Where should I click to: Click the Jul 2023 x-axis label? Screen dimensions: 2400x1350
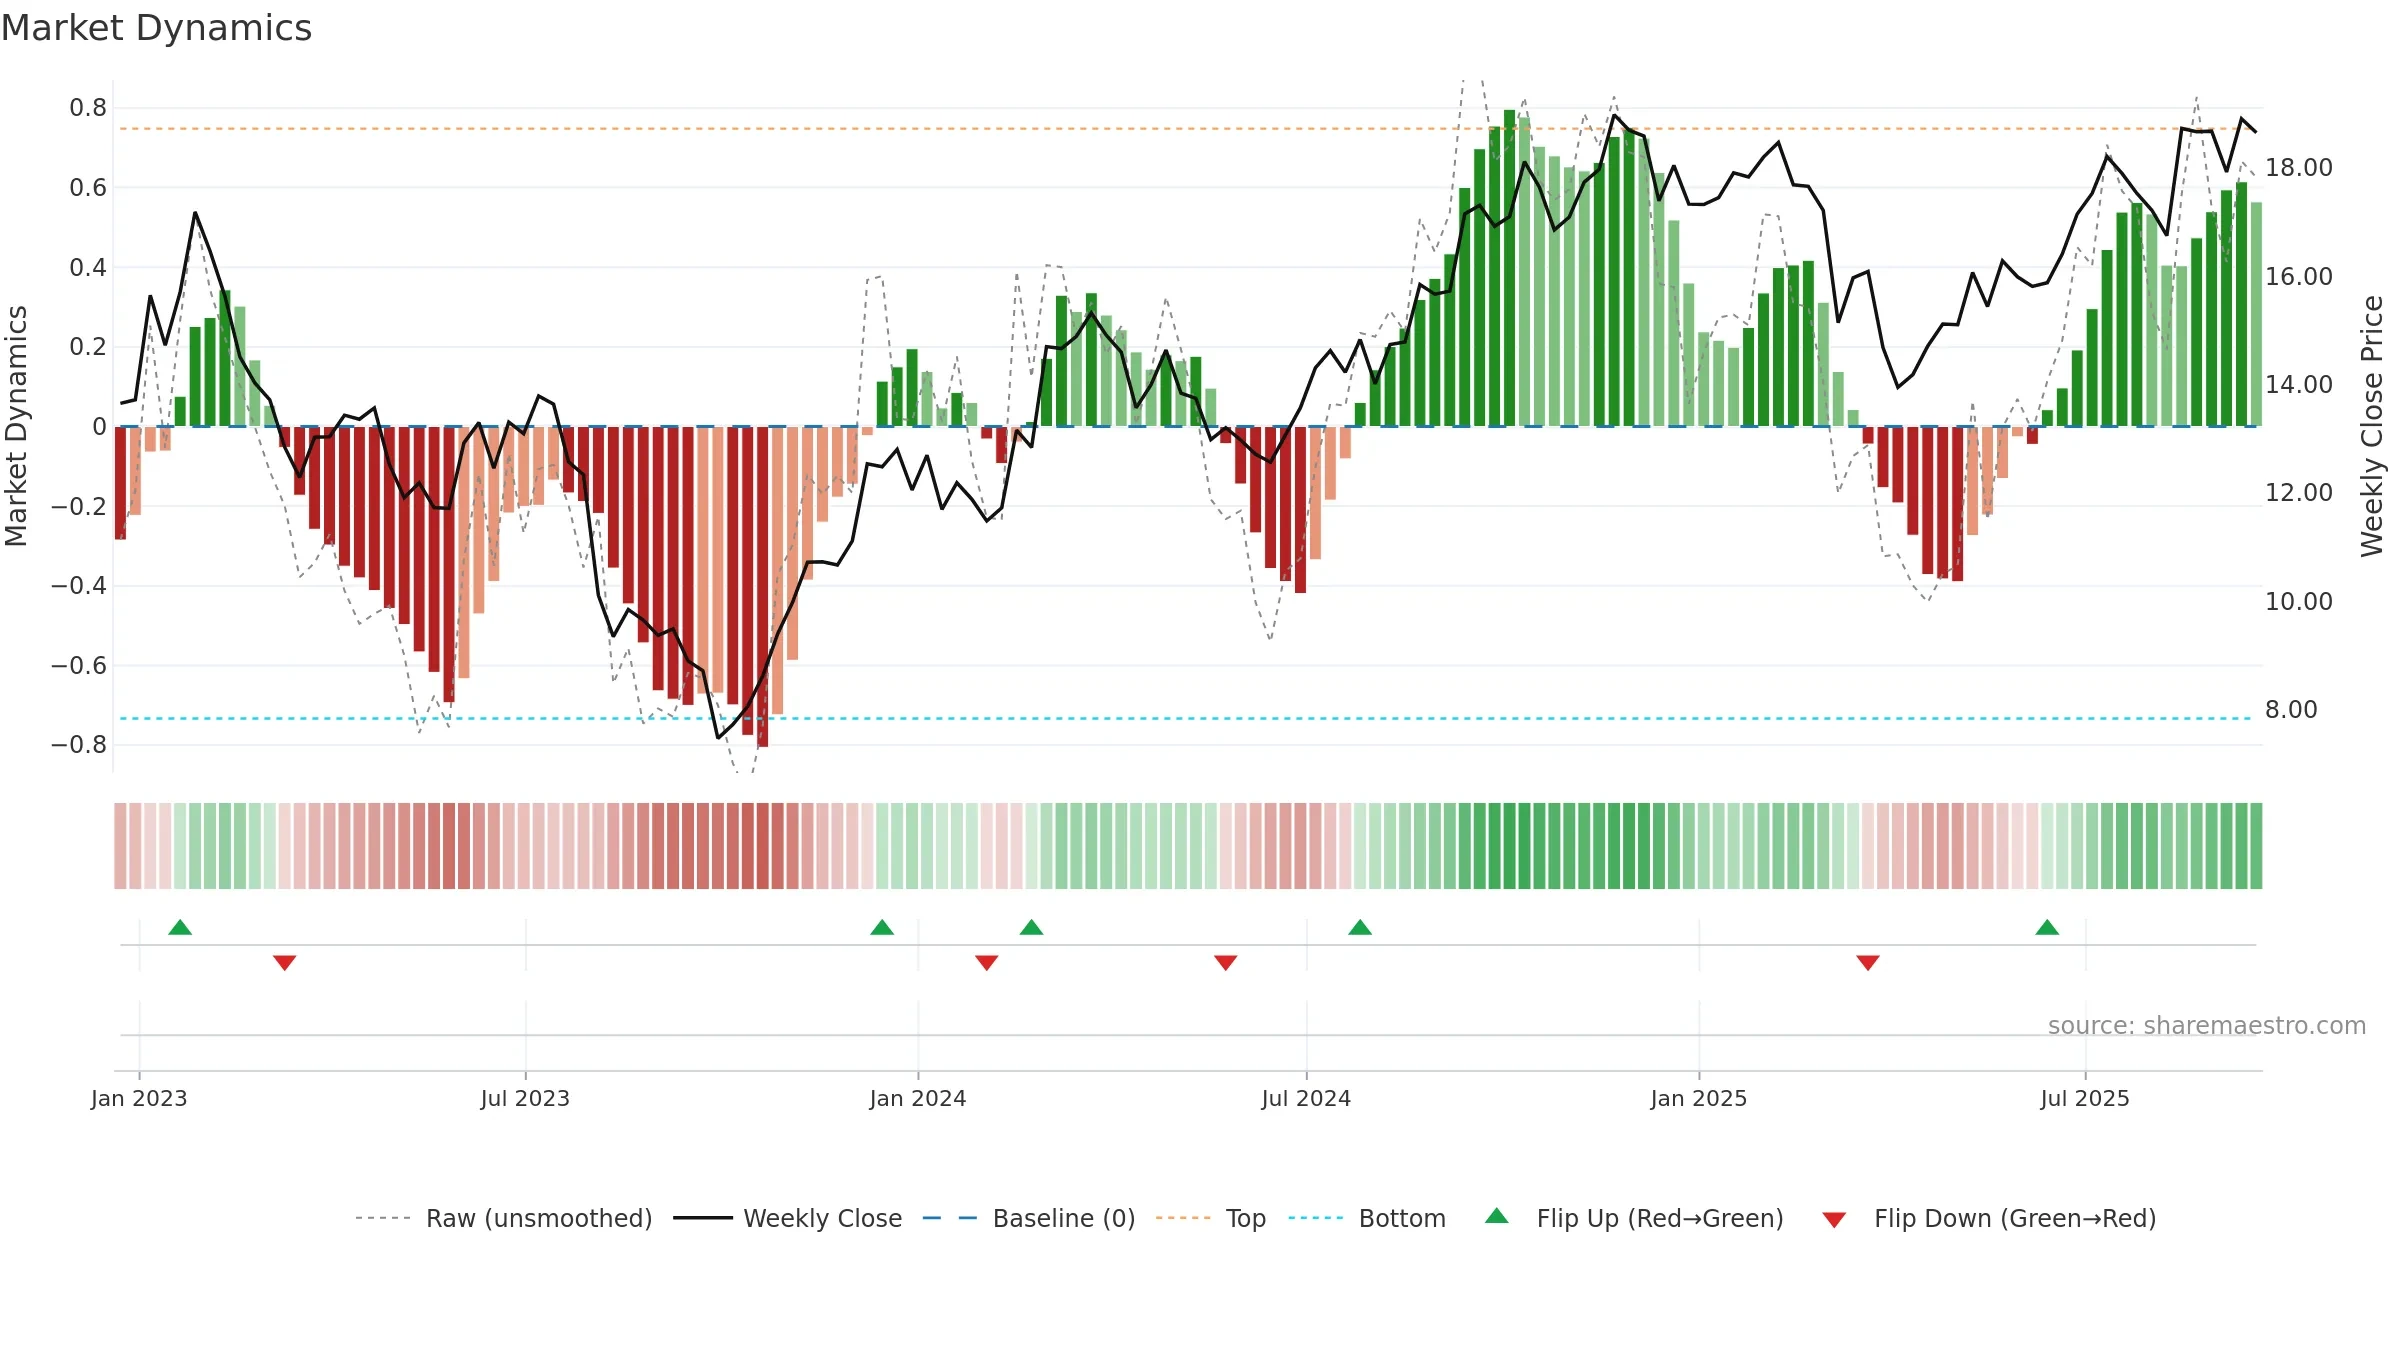click(x=525, y=1098)
